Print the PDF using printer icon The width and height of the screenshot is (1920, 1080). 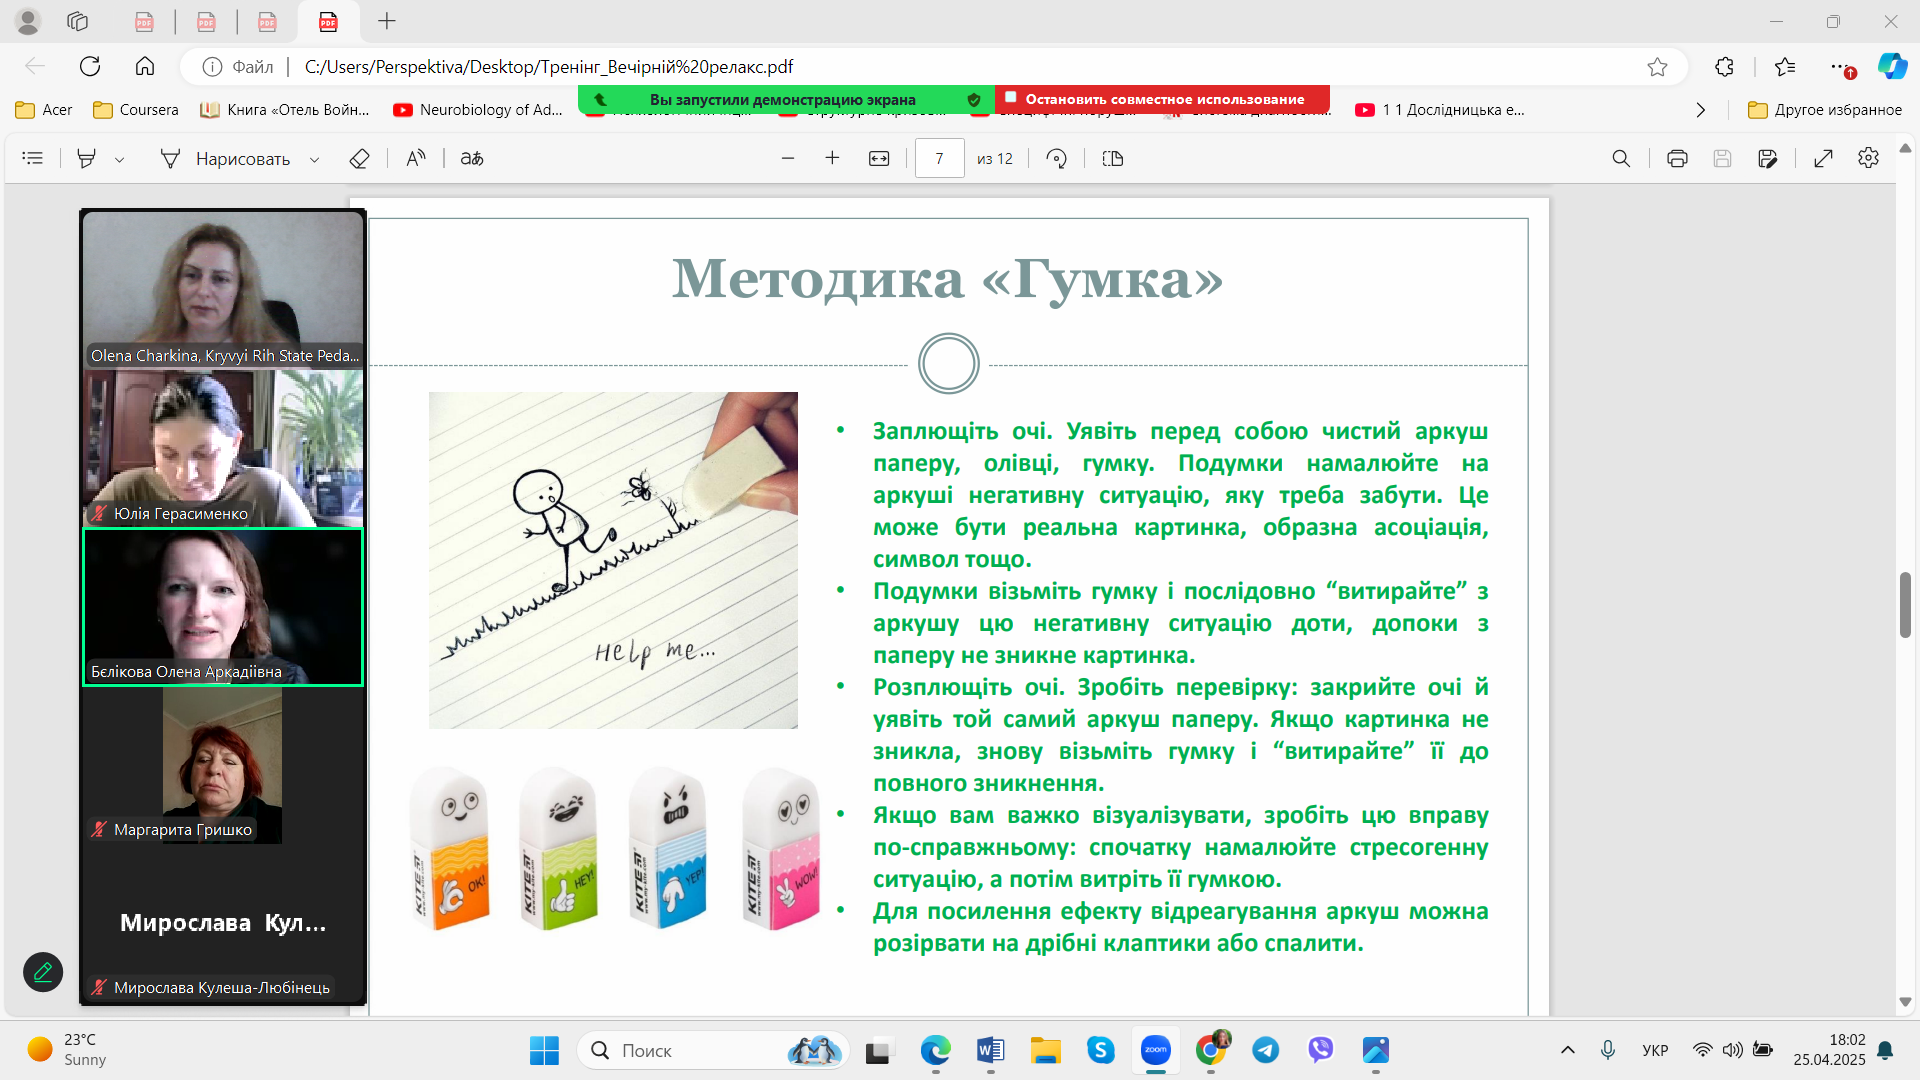(1677, 159)
